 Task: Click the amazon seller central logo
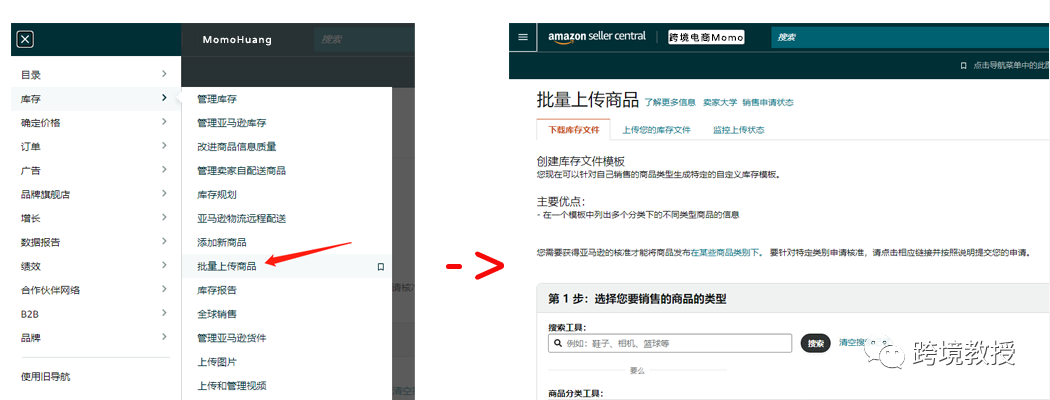point(597,37)
